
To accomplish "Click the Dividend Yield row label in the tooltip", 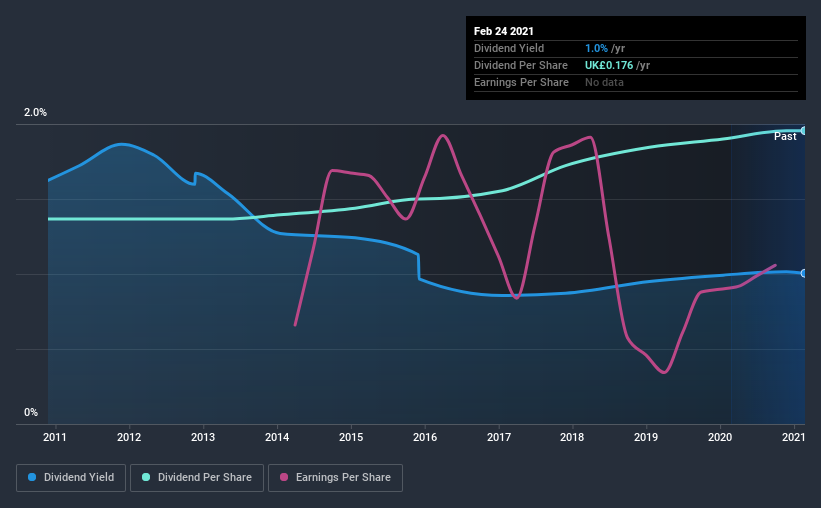I will click(509, 48).
